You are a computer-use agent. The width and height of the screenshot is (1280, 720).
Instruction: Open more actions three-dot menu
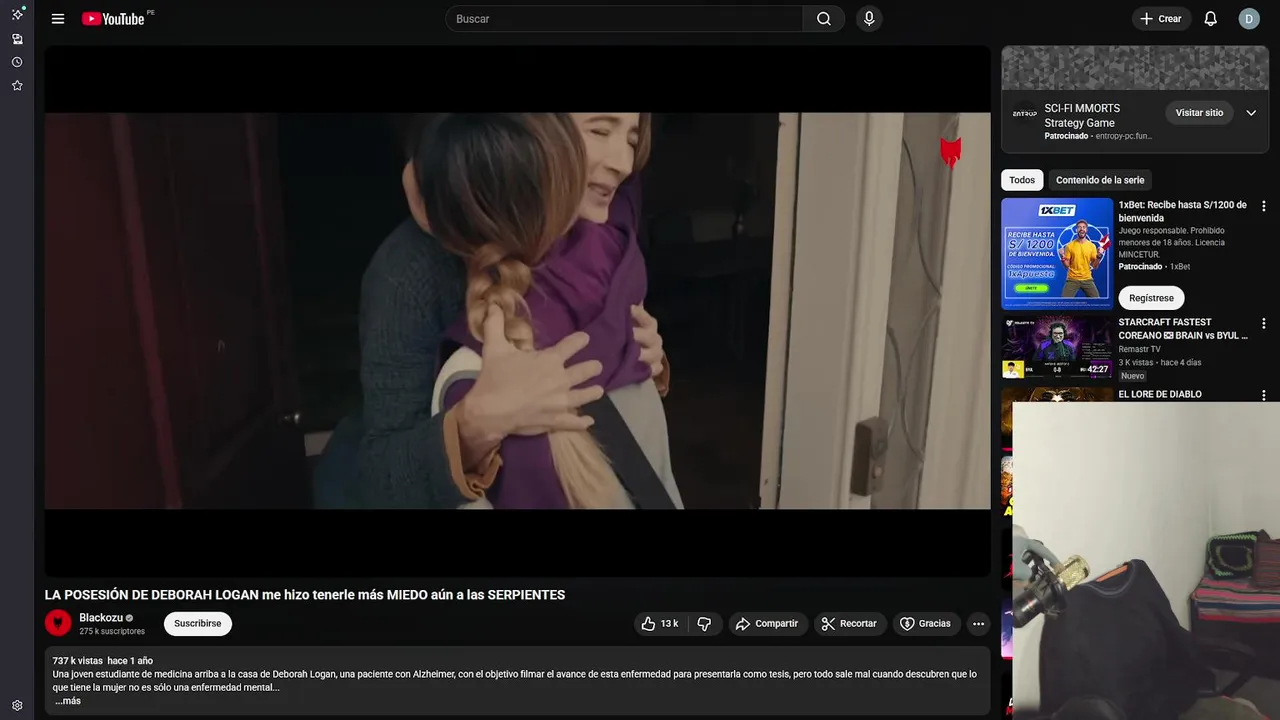pos(978,624)
